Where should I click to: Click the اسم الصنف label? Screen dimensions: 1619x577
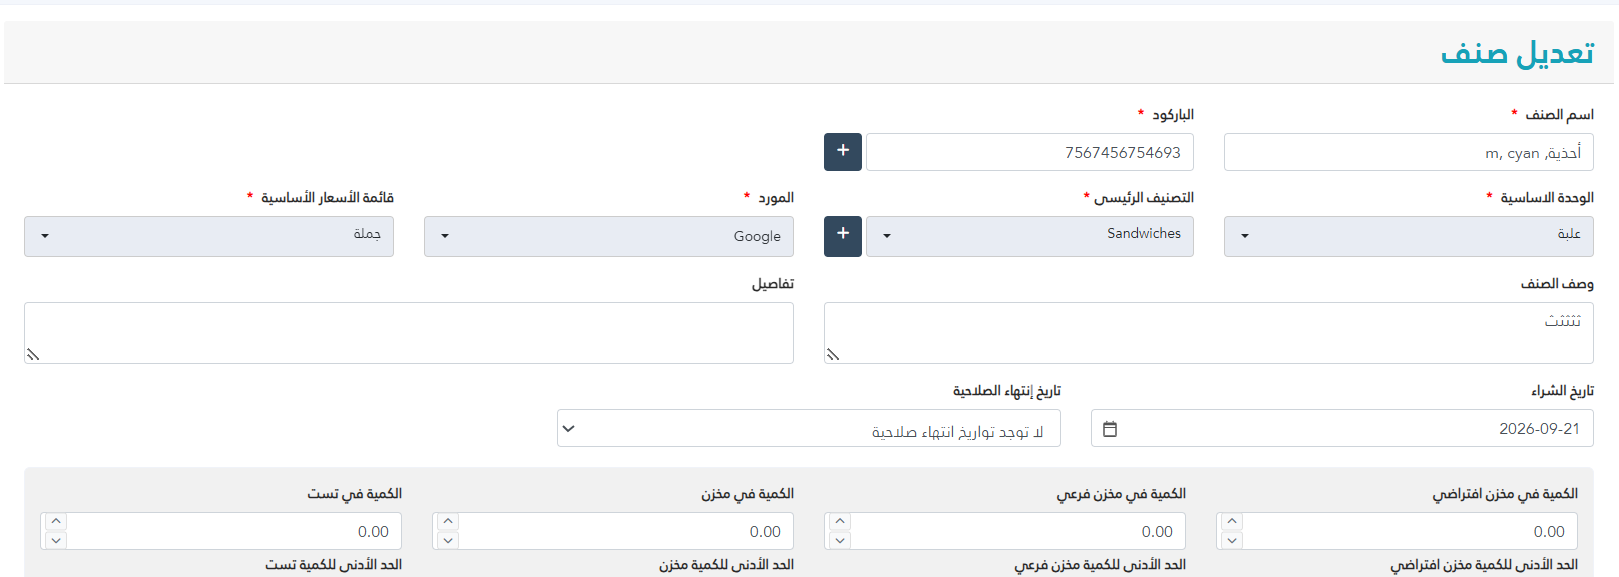tap(1559, 114)
